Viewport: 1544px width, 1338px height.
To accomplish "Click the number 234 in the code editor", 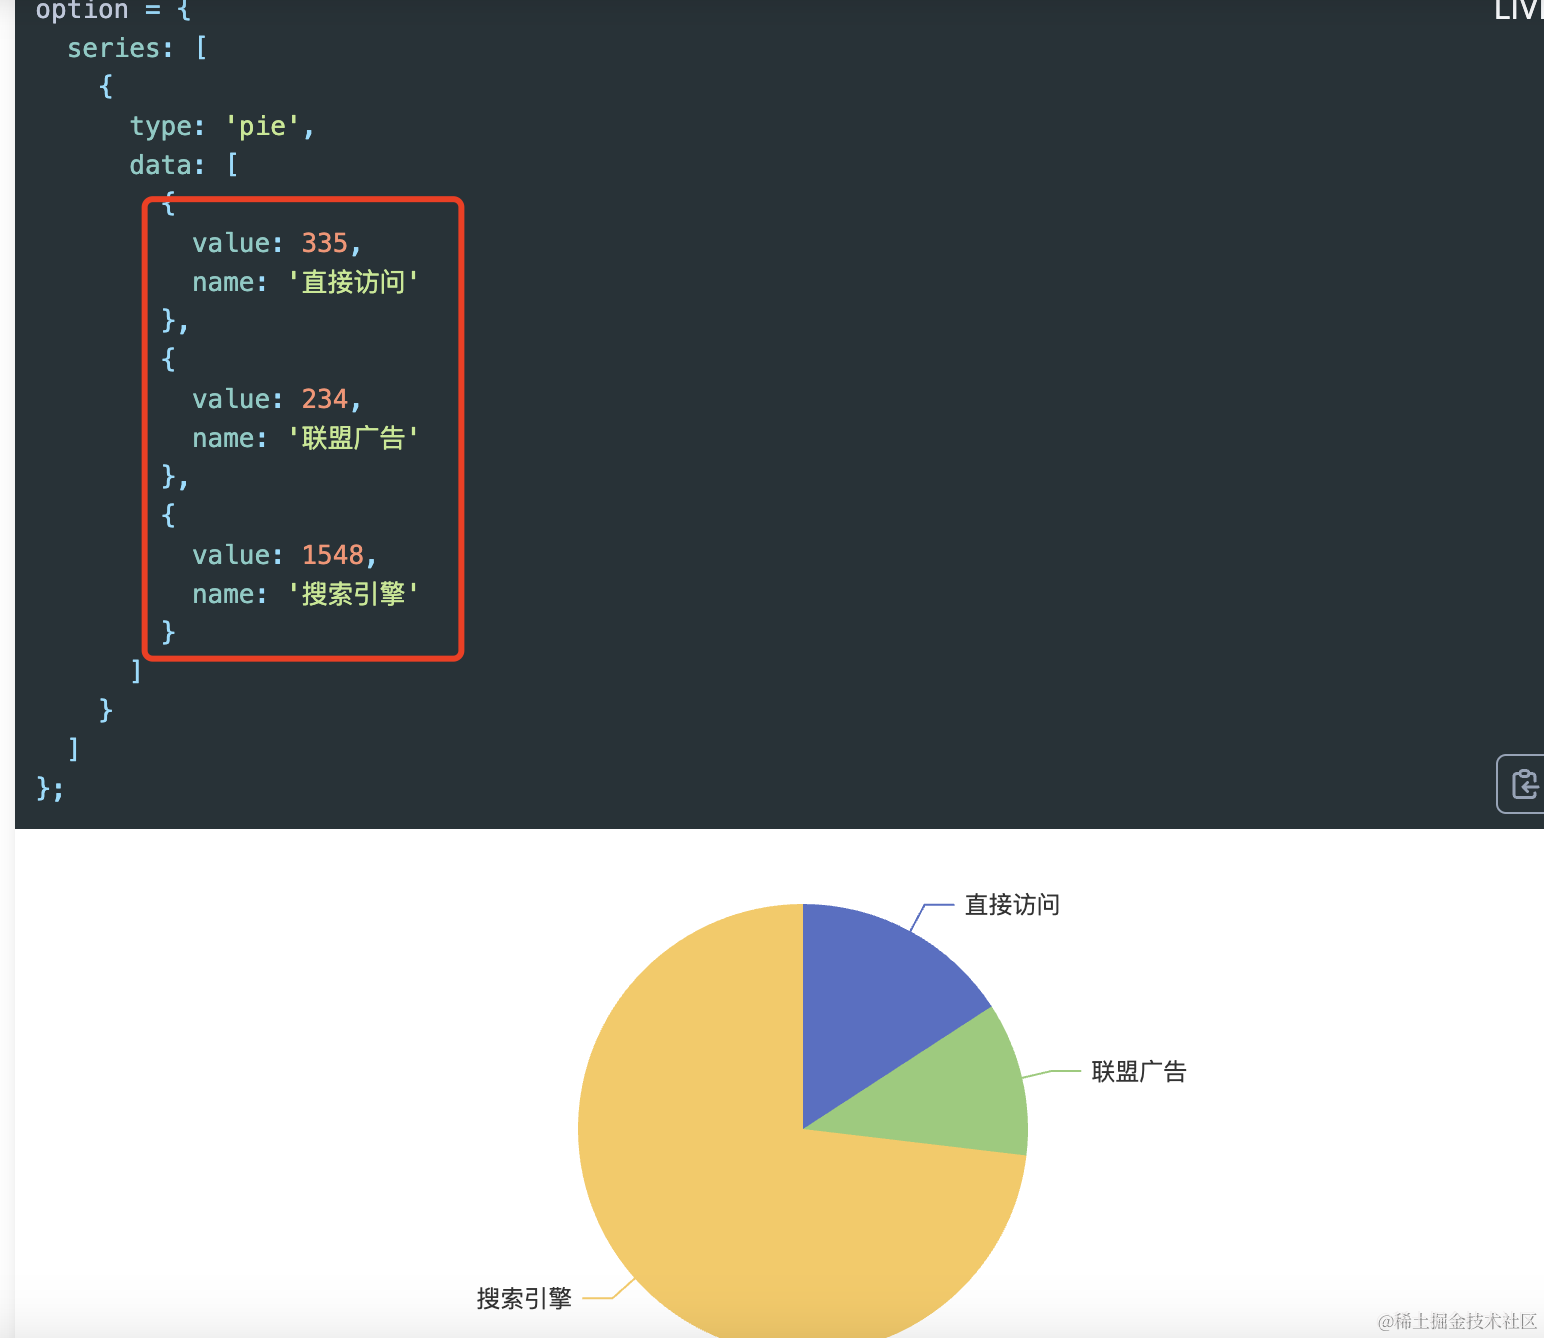I will (324, 399).
